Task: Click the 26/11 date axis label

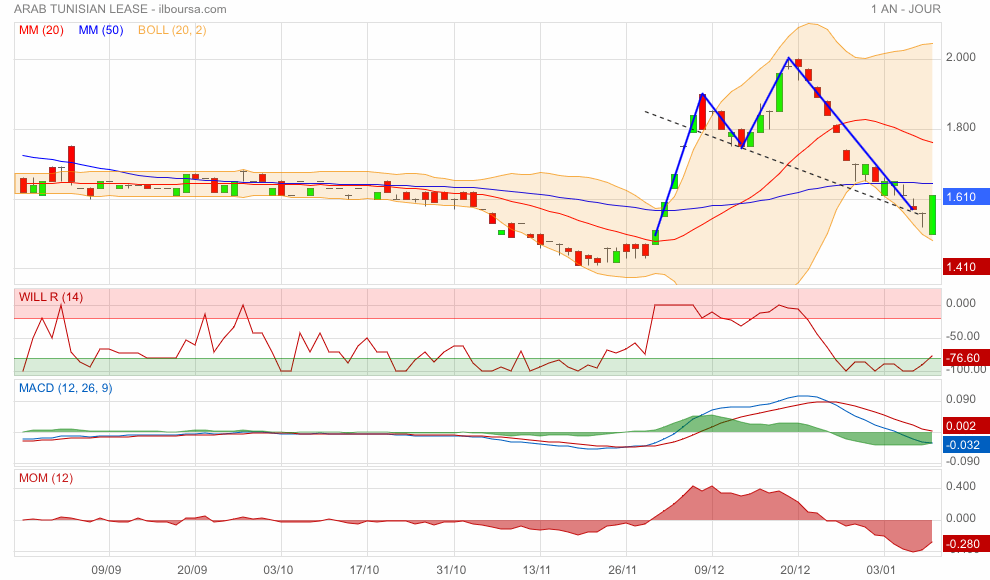Action: point(623,570)
